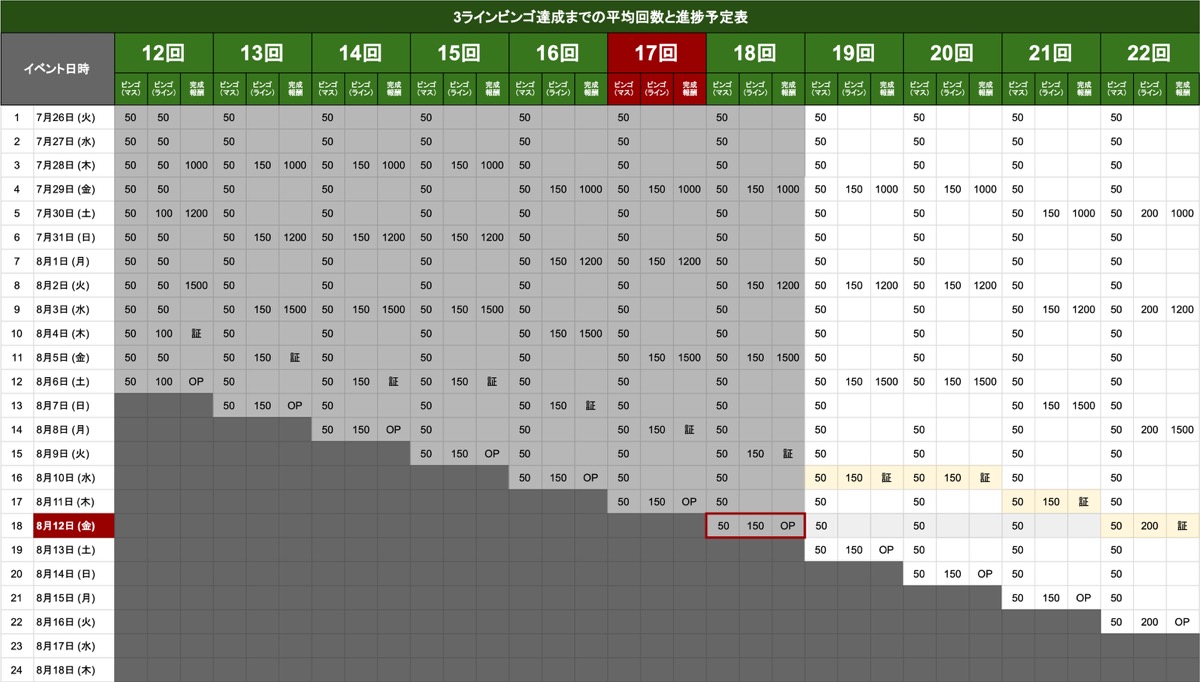Image resolution: width=1200 pixels, height=682 pixels.
Task: Select the 22回 column header
Action: click(x=1150, y=53)
